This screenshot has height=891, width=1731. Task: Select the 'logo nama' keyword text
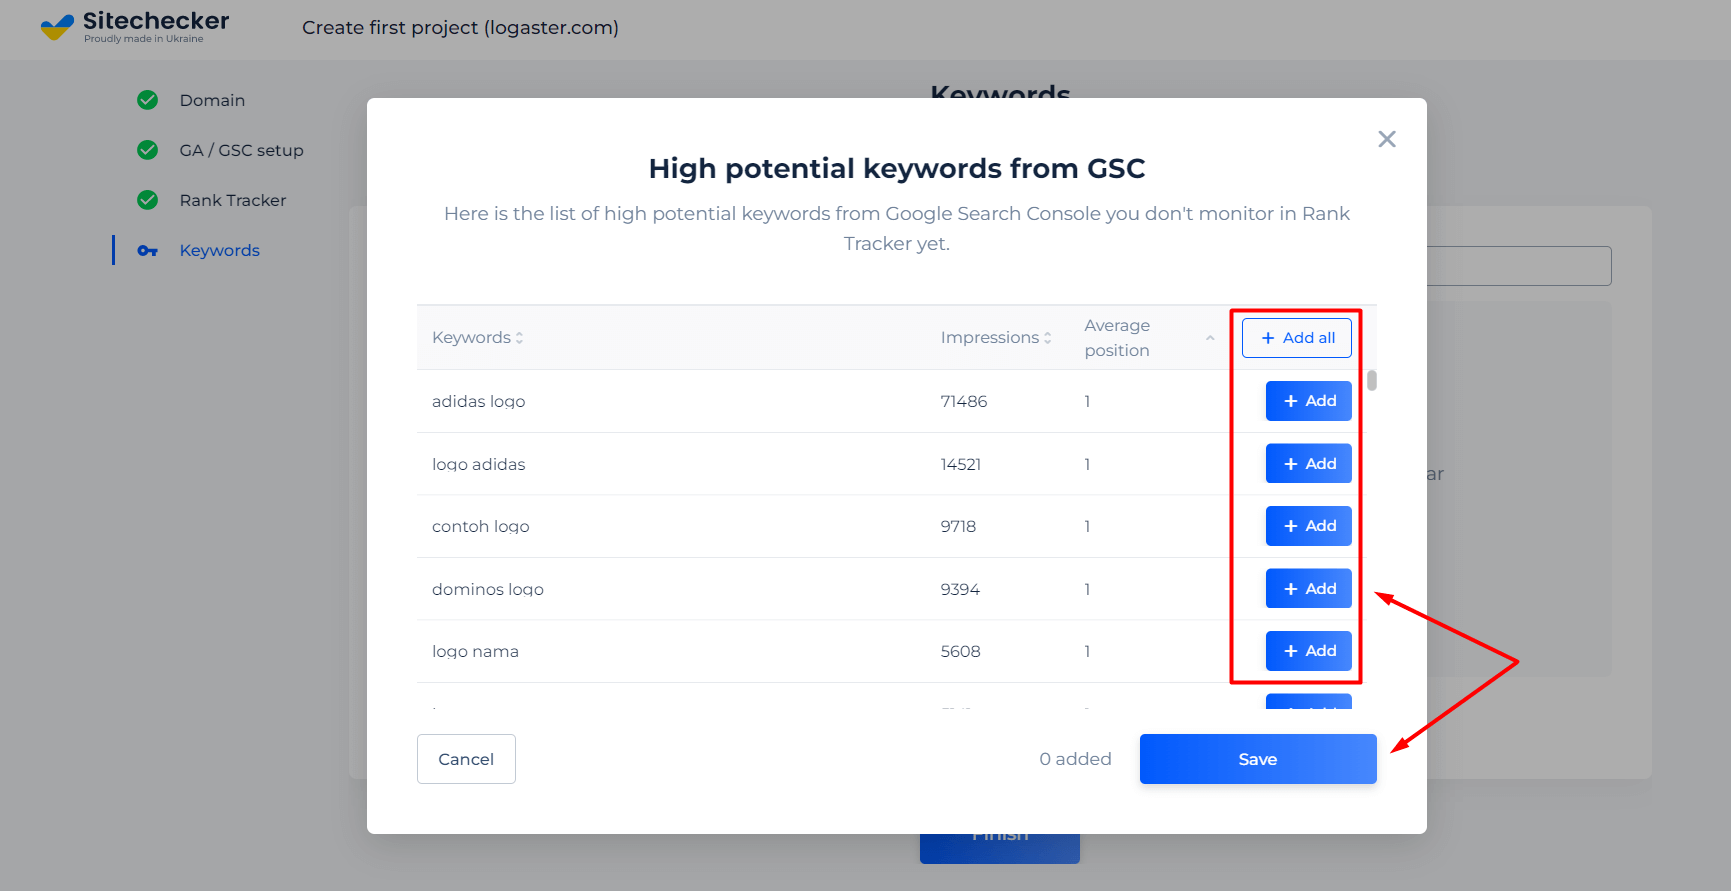475,652
